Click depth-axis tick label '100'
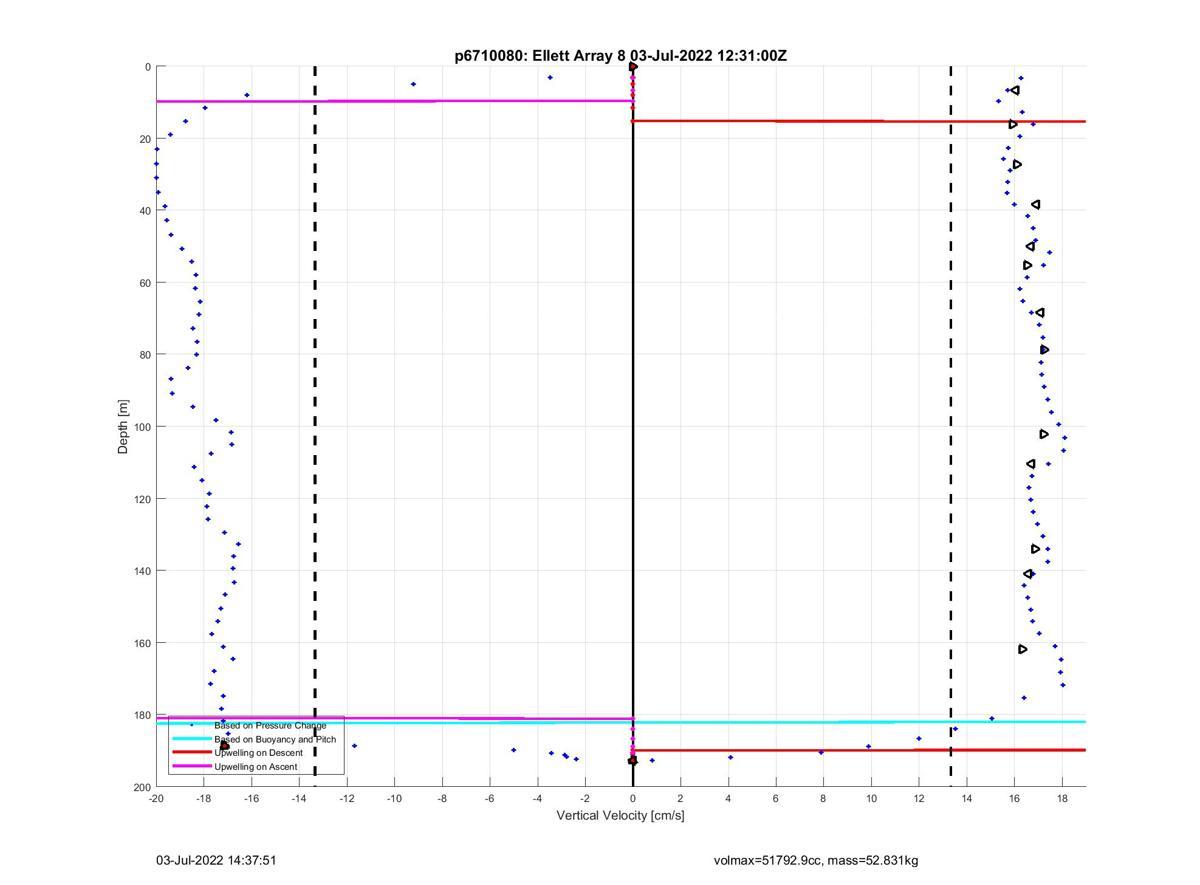Screen dimensions: 1200x885 coord(142,427)
